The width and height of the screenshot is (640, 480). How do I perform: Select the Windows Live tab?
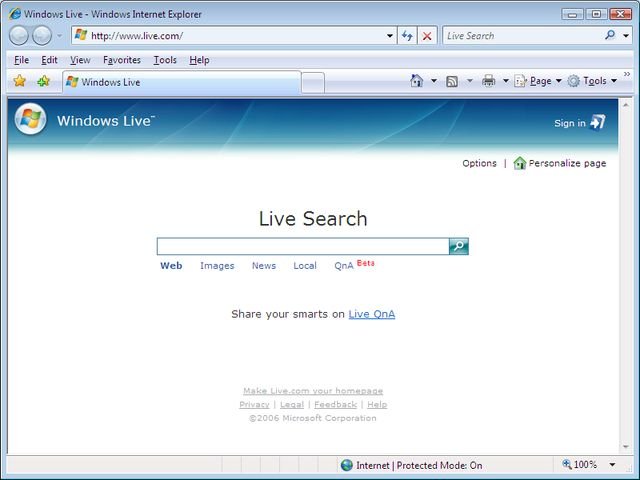(x=180, y=82)
